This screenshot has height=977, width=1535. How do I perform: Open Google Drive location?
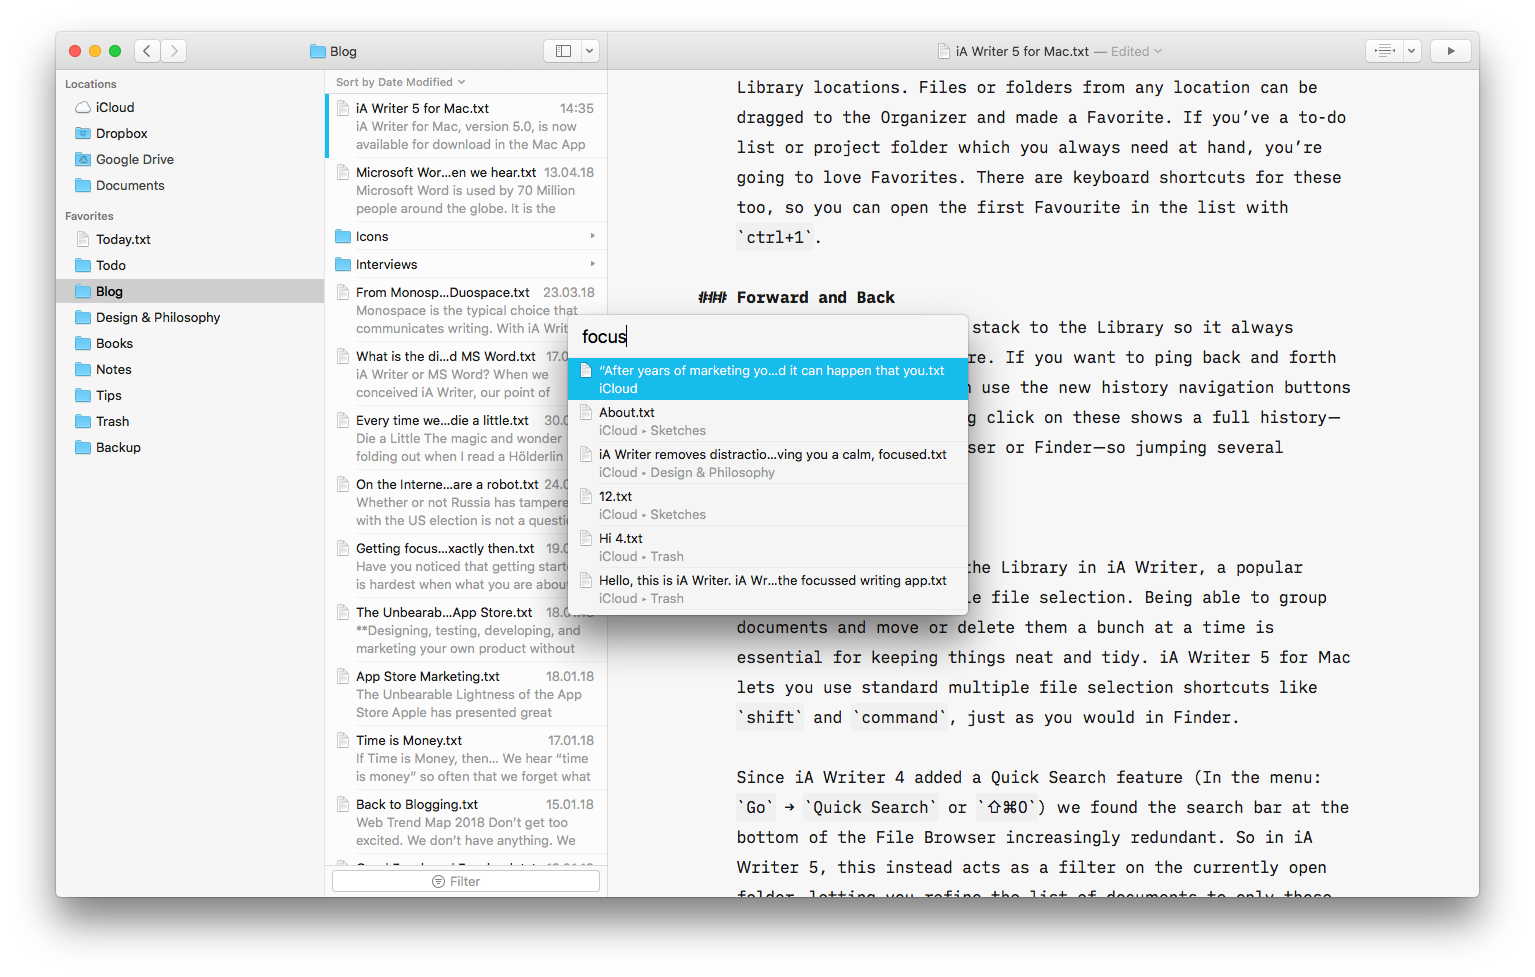click(190, 159)
